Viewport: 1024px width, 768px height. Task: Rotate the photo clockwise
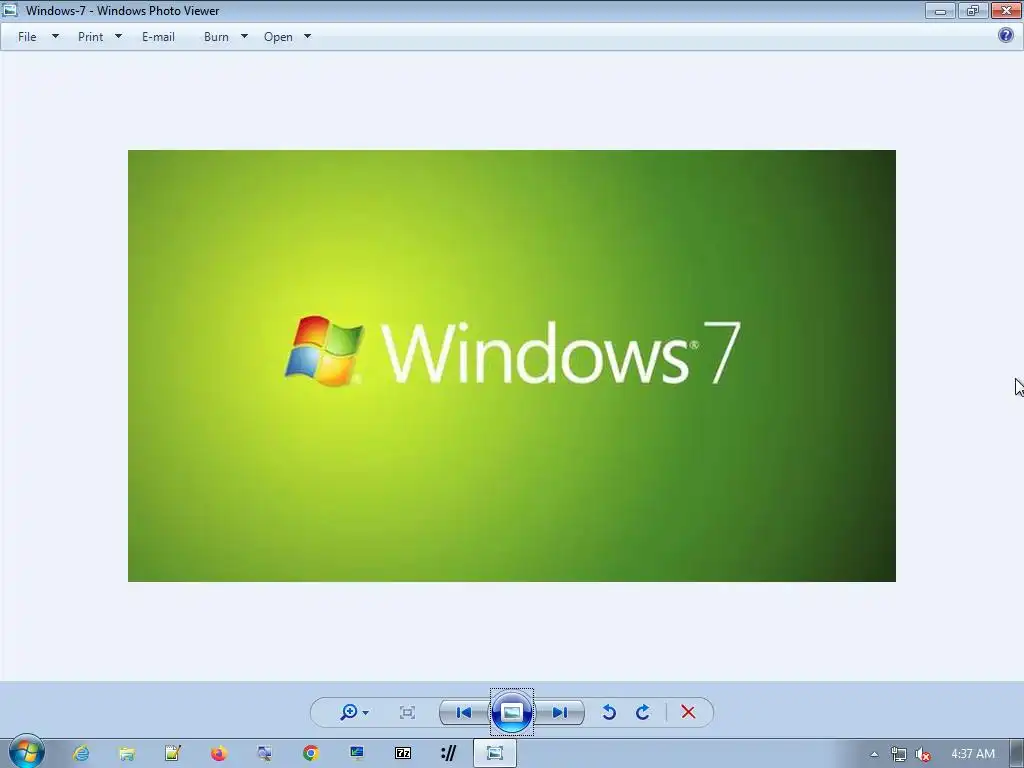pyautogui.click(x=643, y=712)
